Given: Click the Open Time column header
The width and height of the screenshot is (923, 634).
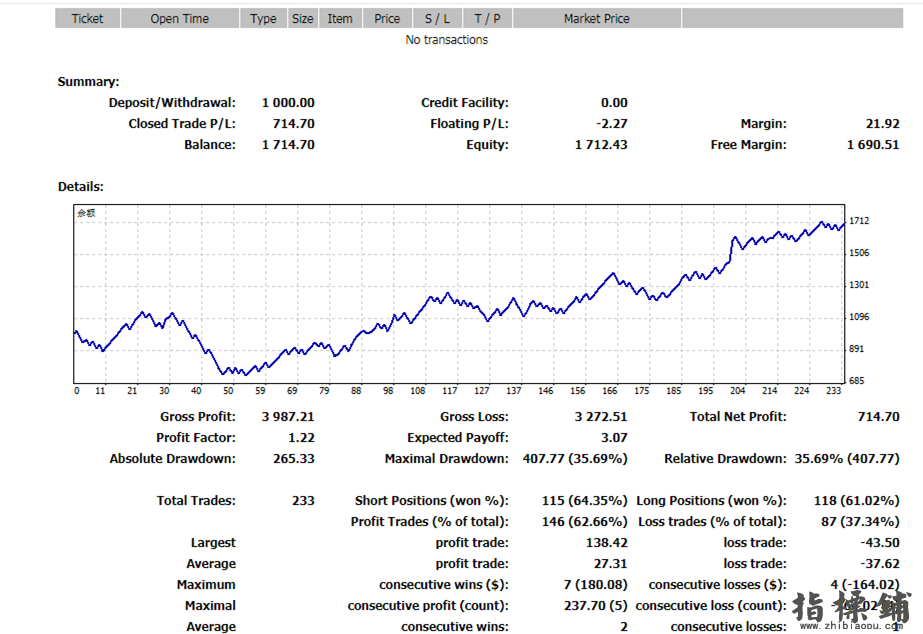Looking at the screenshot, I should pos(180,18).
